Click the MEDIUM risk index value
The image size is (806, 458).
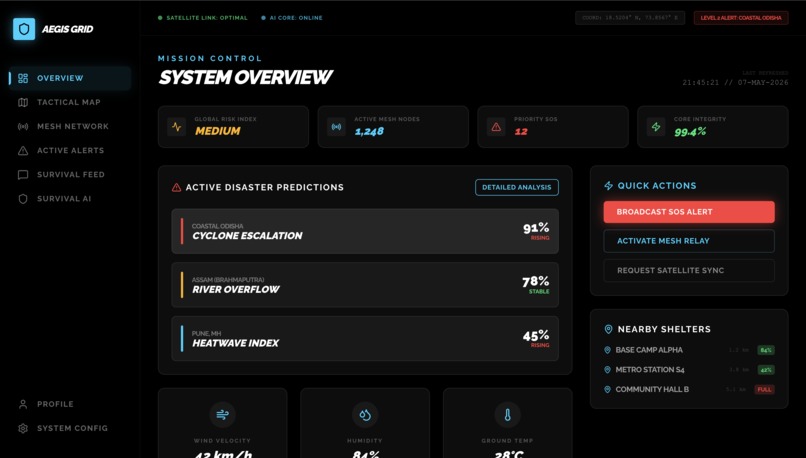pyautogui.click(x=217, y=131)
